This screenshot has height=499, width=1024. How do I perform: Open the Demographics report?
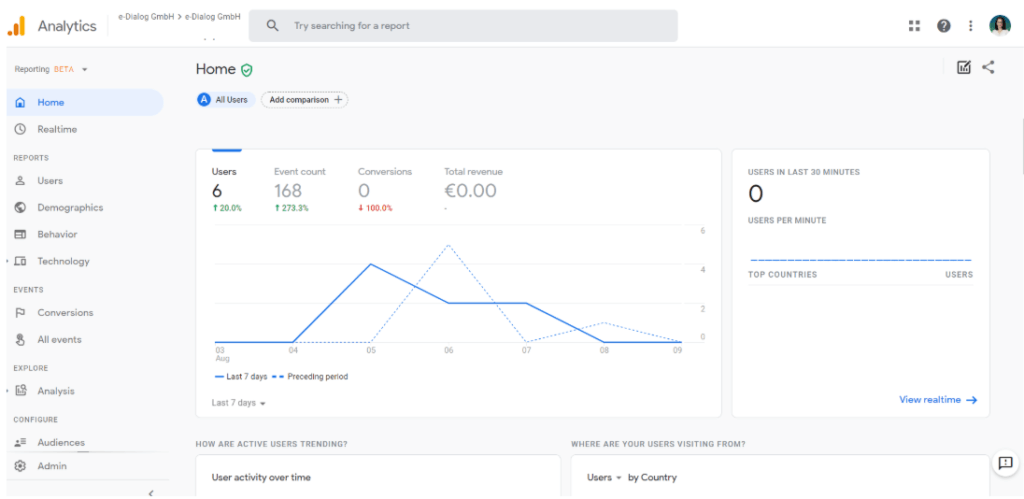point(70,208)
